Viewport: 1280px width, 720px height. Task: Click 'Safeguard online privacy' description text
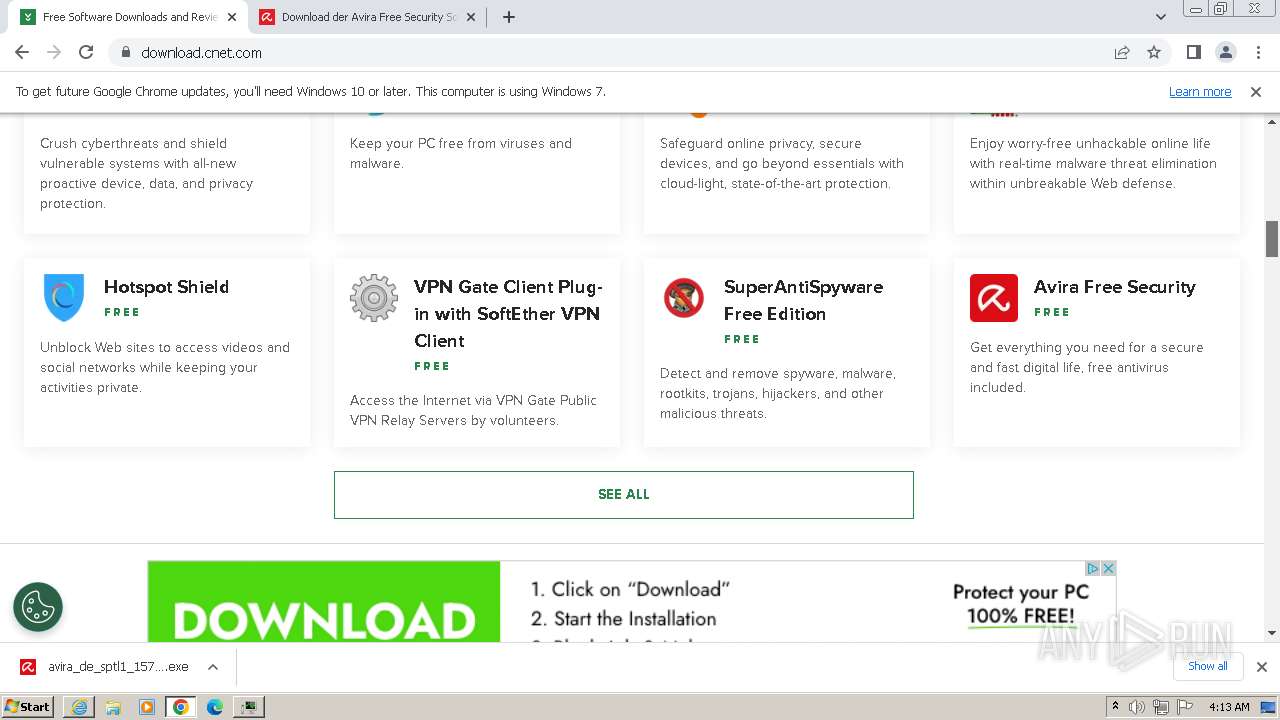click(782, 163)
